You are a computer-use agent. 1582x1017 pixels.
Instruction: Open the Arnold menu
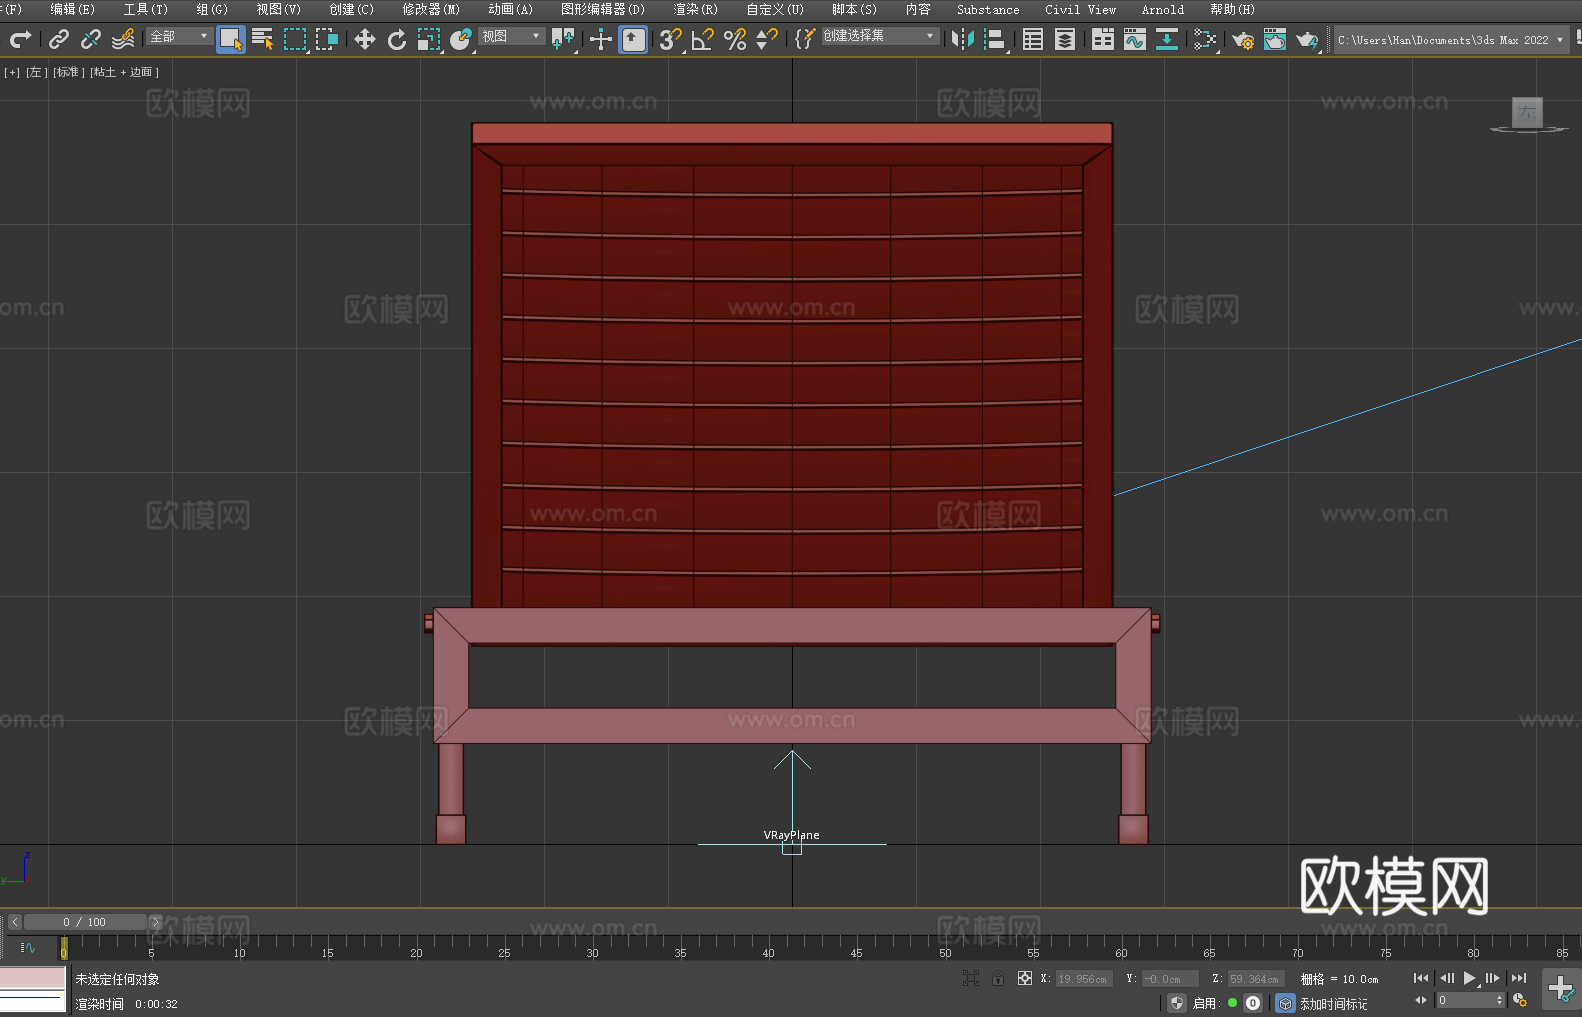point(1162,9)
